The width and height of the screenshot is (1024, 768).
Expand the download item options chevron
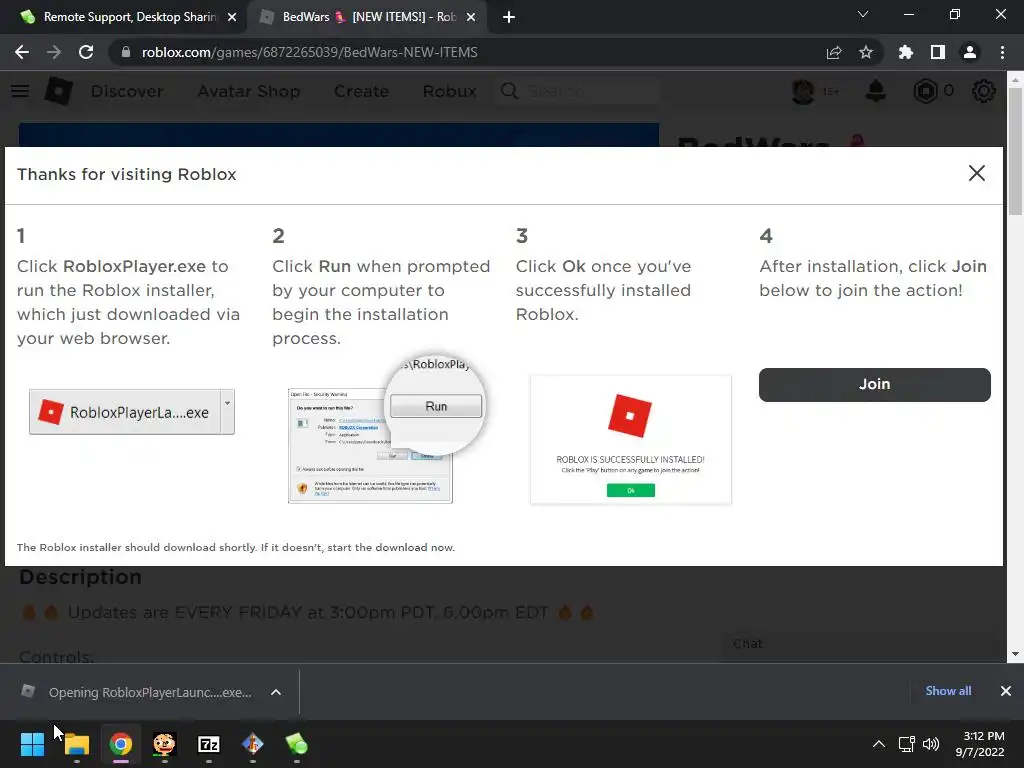tap(276, 692)
